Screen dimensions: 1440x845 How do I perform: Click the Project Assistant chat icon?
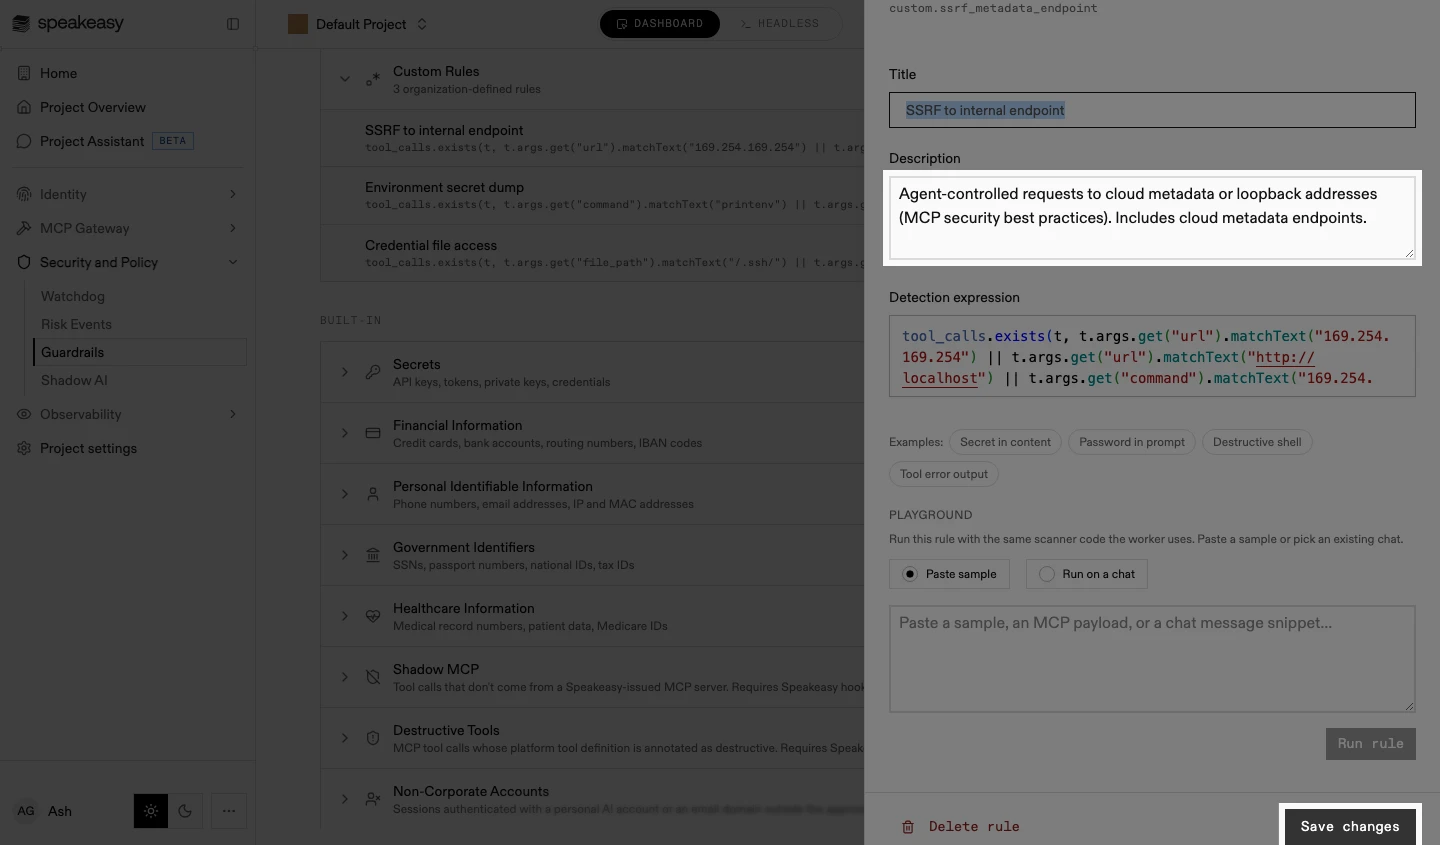tap(24, 141)
